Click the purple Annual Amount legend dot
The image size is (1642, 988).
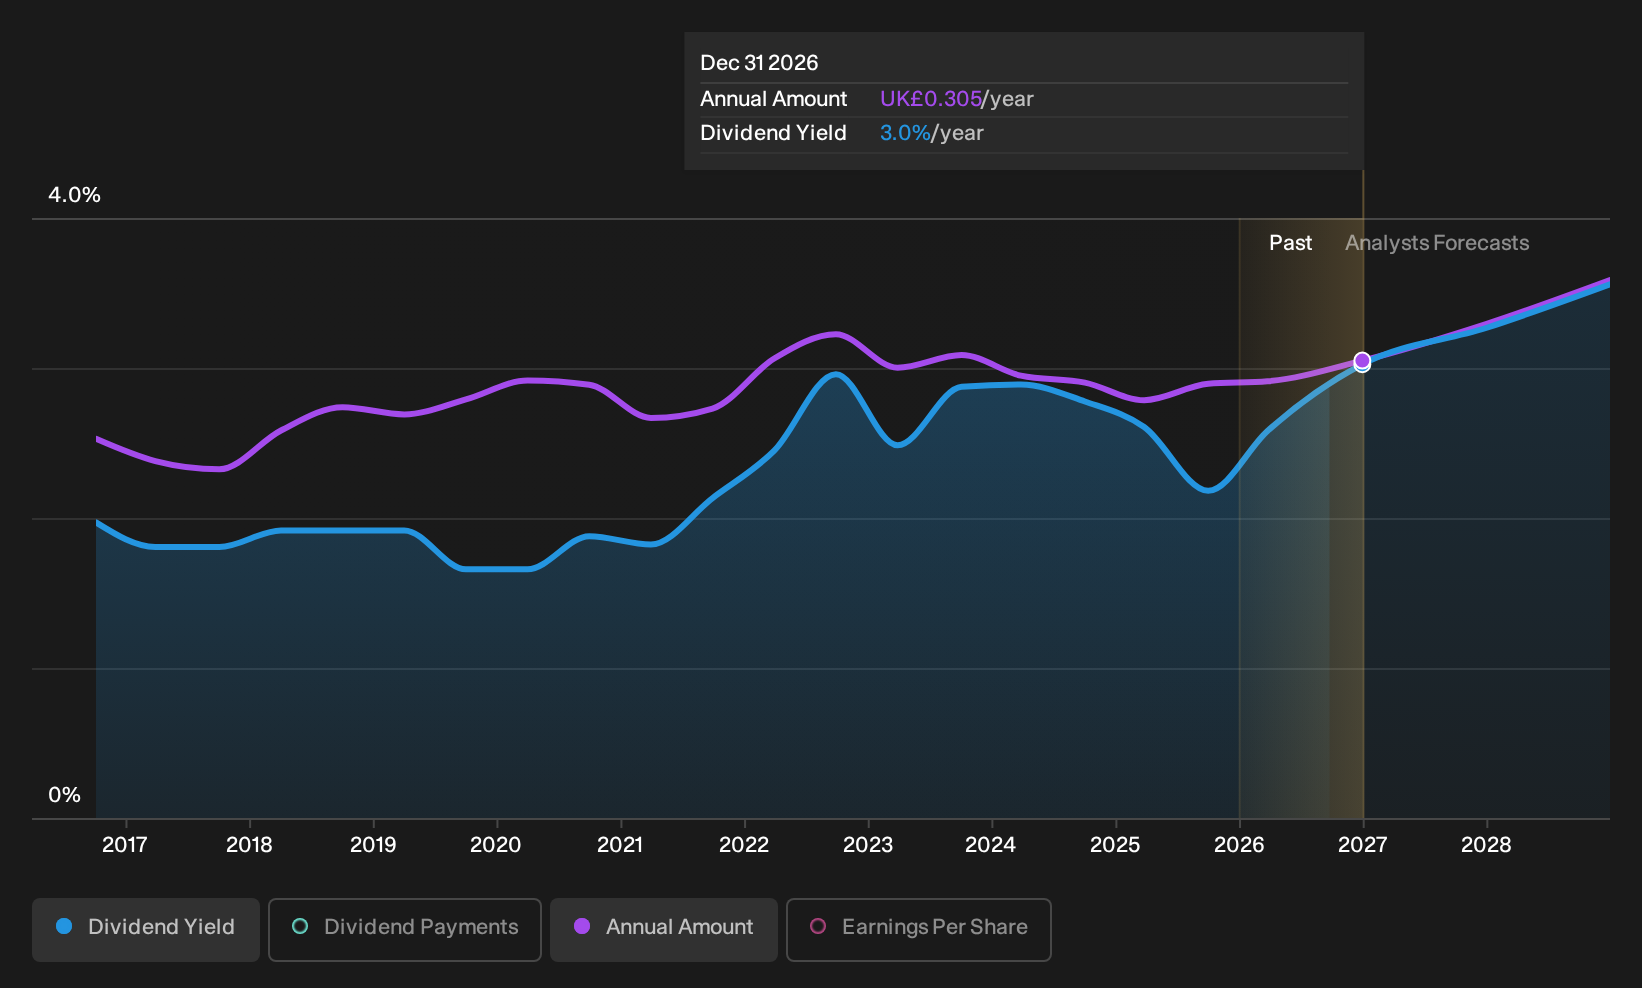582,926
